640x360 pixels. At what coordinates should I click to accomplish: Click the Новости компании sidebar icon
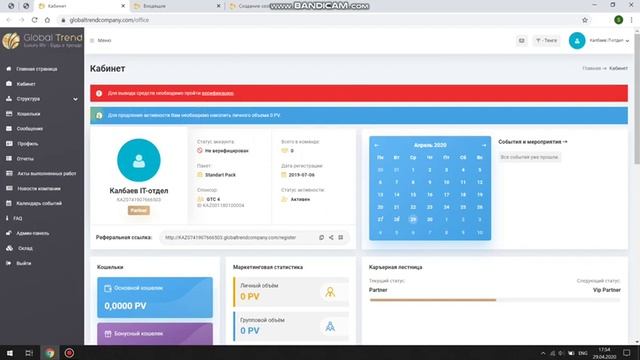pos(9,188)
